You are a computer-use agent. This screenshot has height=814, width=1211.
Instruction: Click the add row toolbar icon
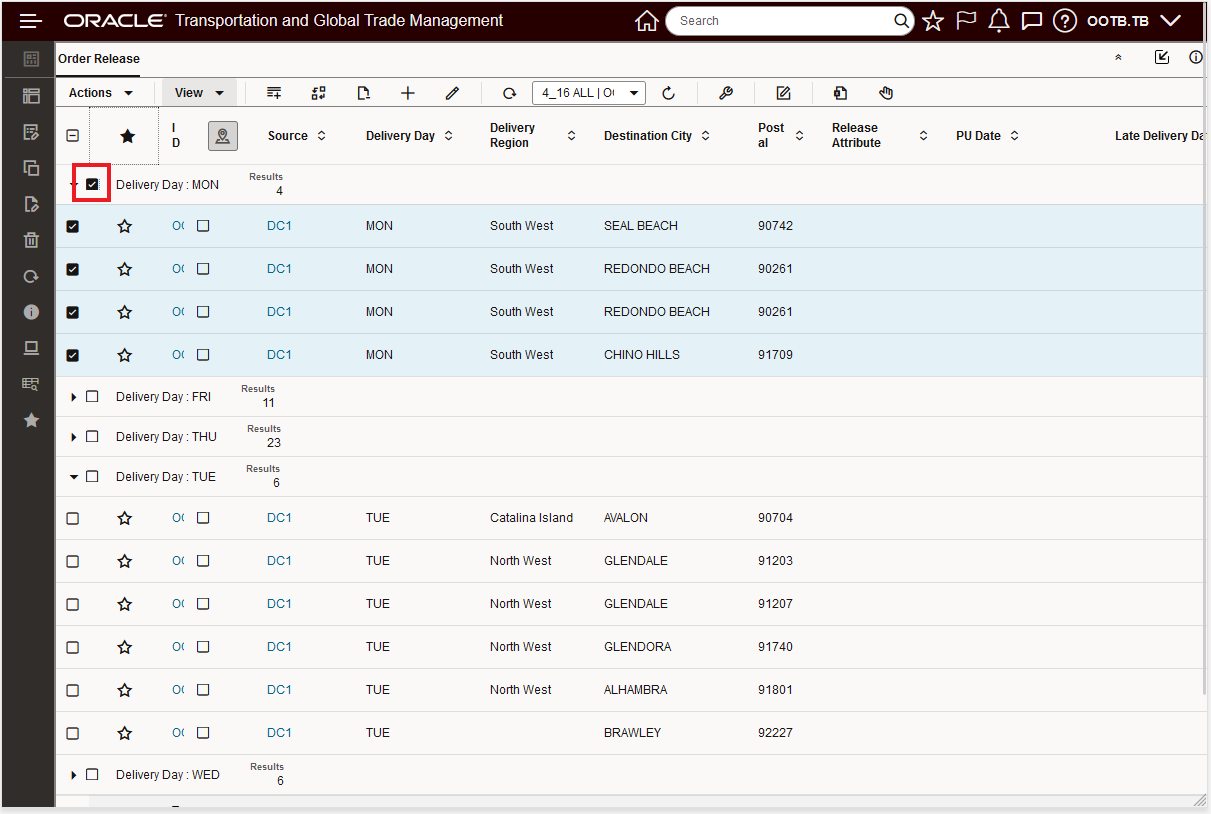274,93
